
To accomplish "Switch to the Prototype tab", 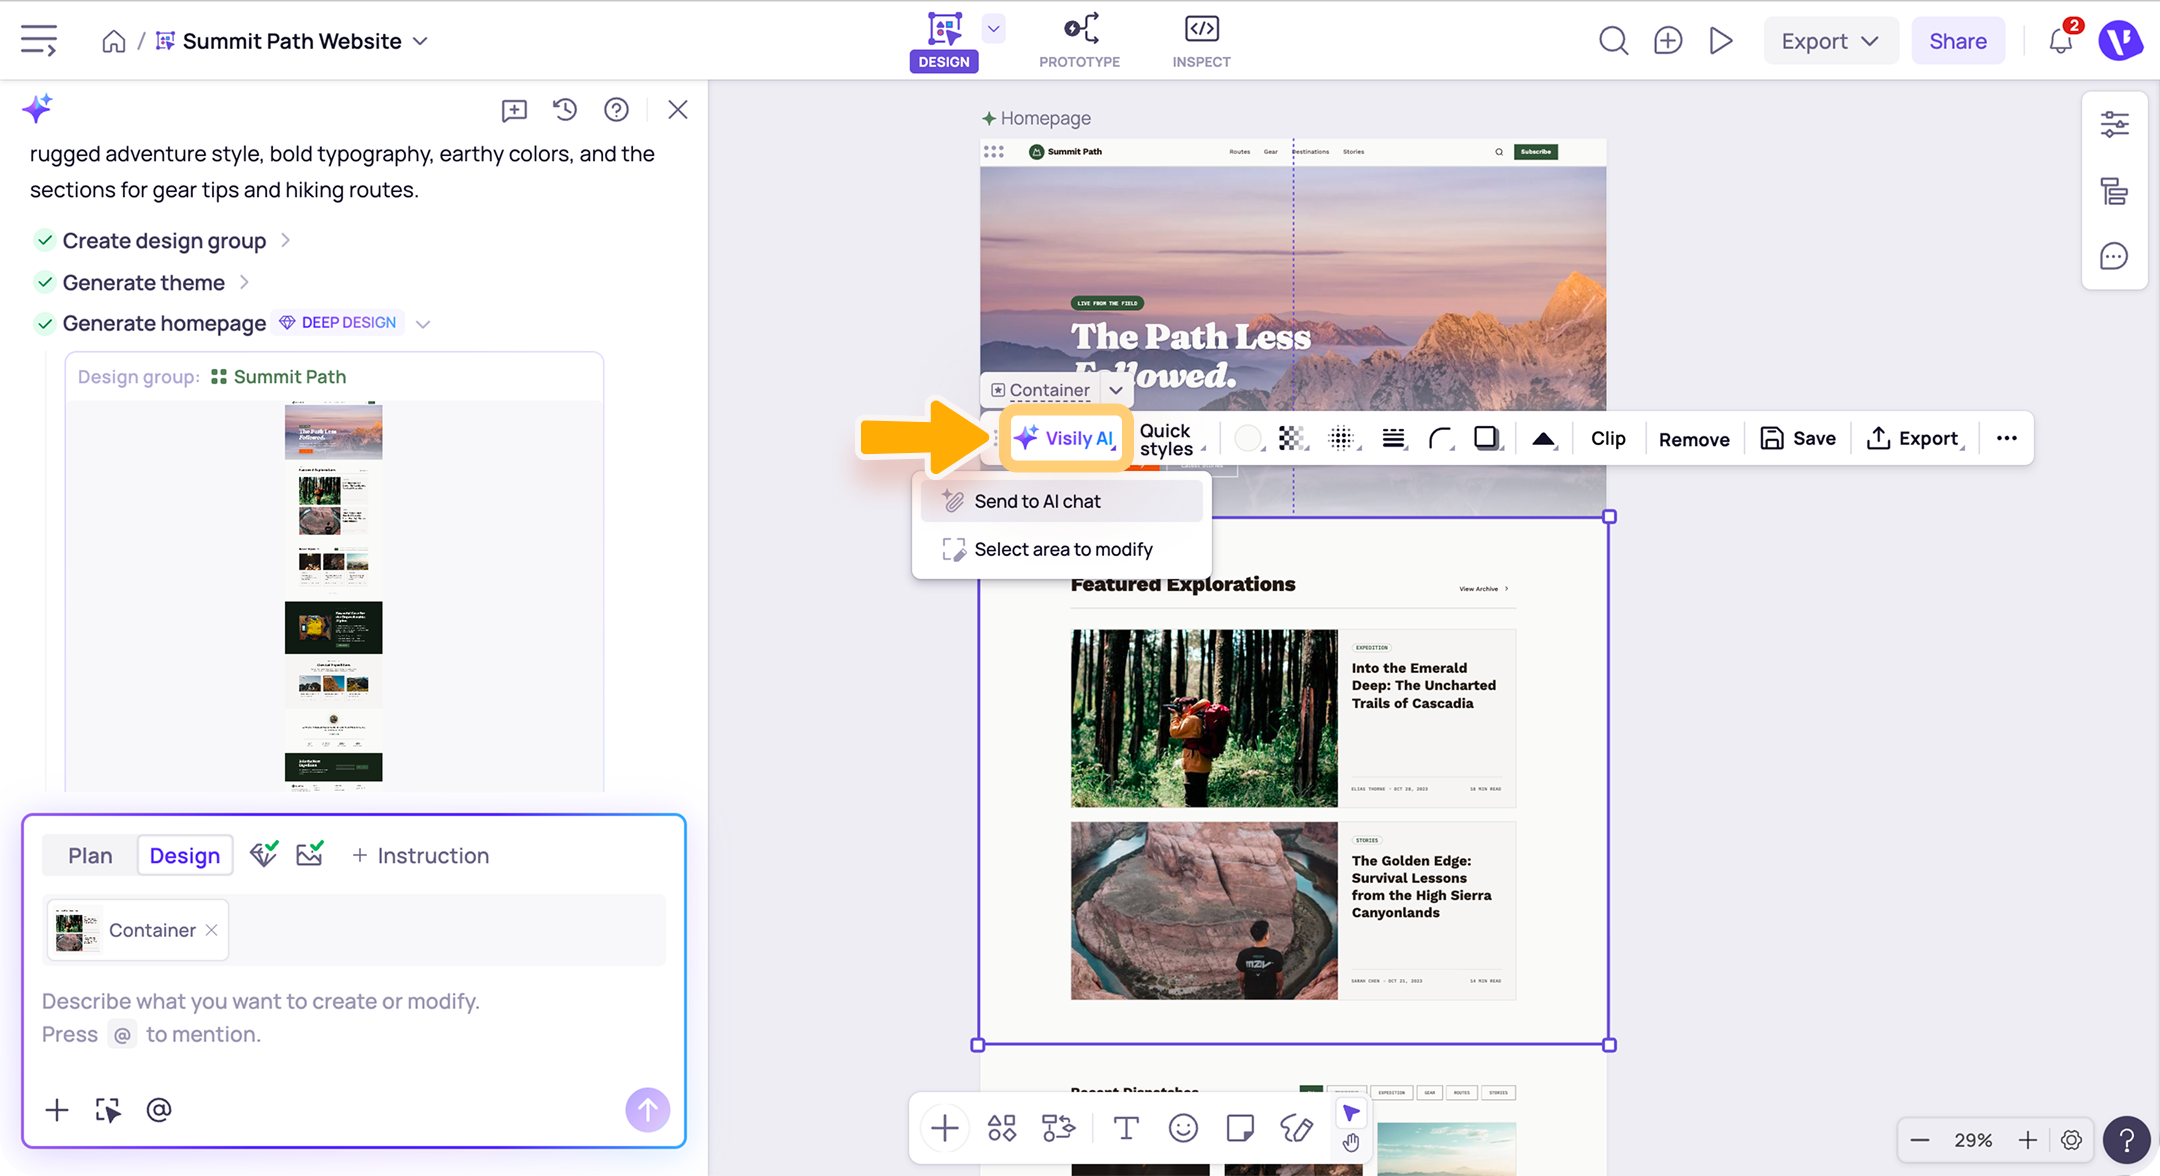I will [1079, 41].
